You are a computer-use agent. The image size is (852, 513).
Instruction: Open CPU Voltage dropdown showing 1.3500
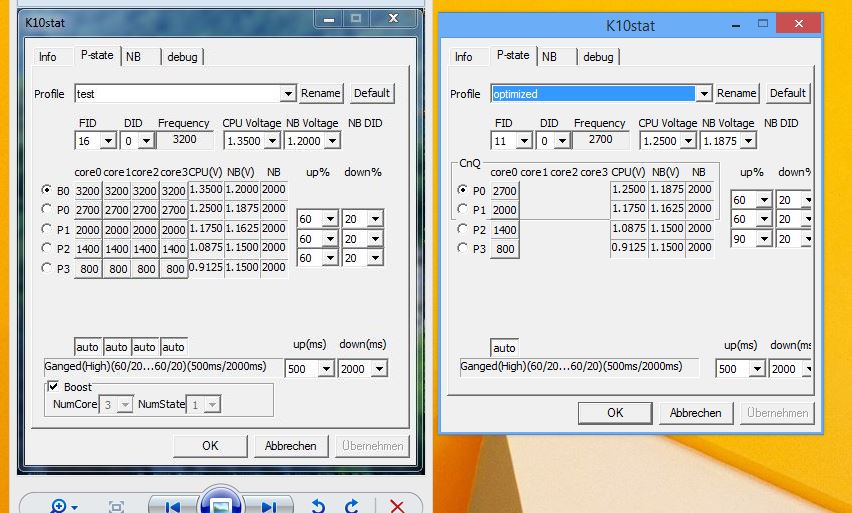point(272,141)
